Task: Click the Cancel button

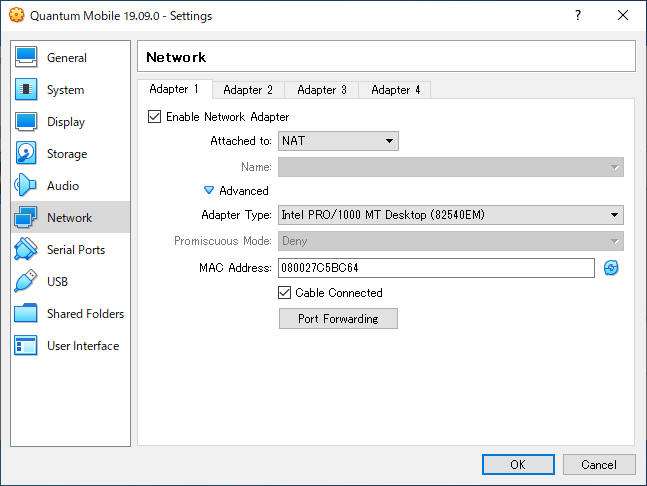Action: point(599,465)
